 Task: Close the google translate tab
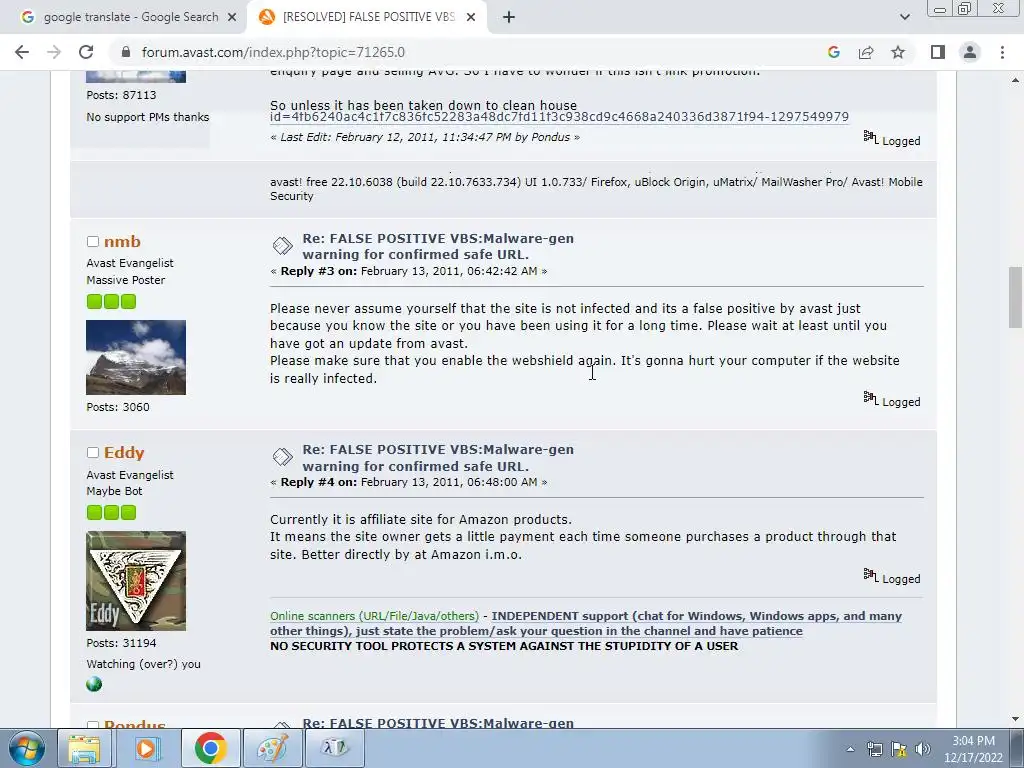click(232, 18)
